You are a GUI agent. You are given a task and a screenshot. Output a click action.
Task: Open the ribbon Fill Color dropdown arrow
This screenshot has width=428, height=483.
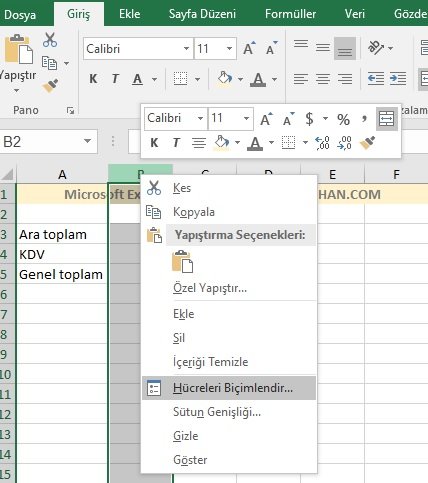[x=240, y=79]
